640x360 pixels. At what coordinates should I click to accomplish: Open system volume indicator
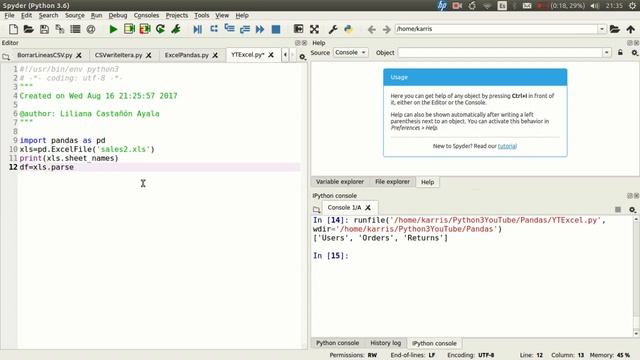[x=595, y=5]
